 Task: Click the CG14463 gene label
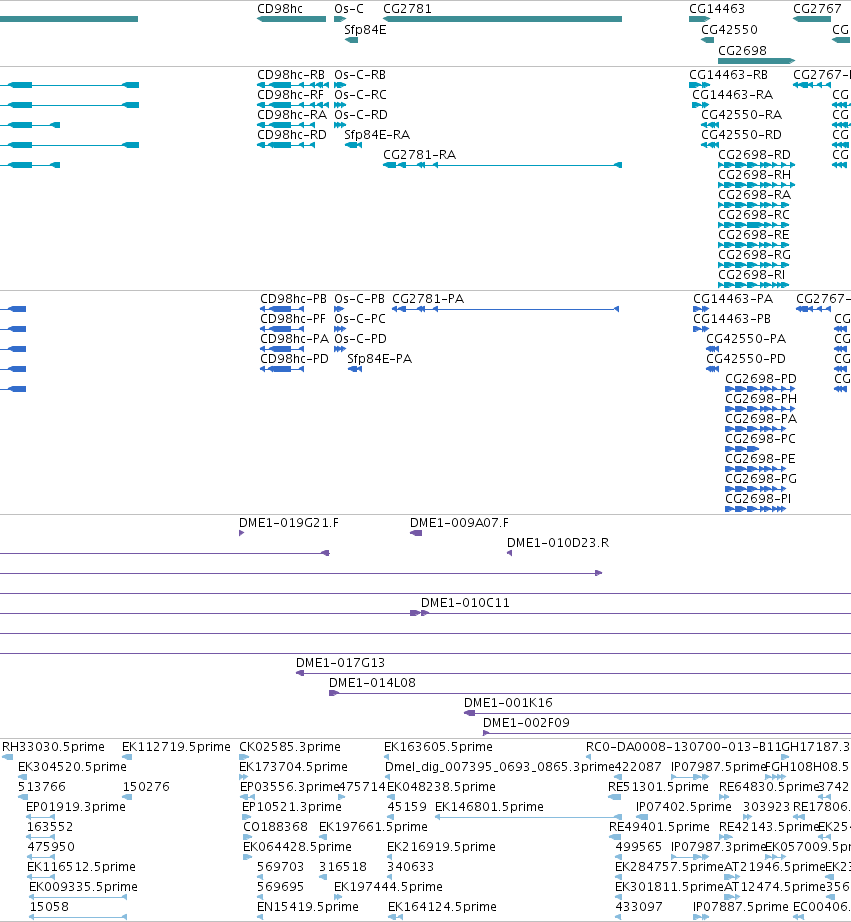tap(717, 9)
